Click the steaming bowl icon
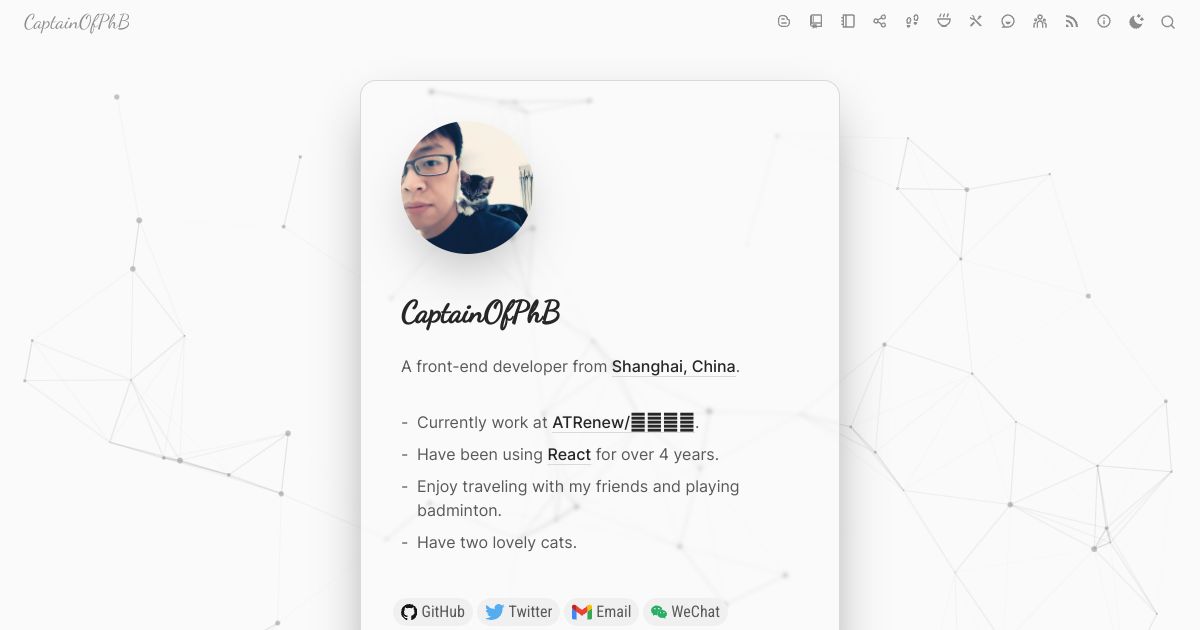 click(x=944, y=21)
